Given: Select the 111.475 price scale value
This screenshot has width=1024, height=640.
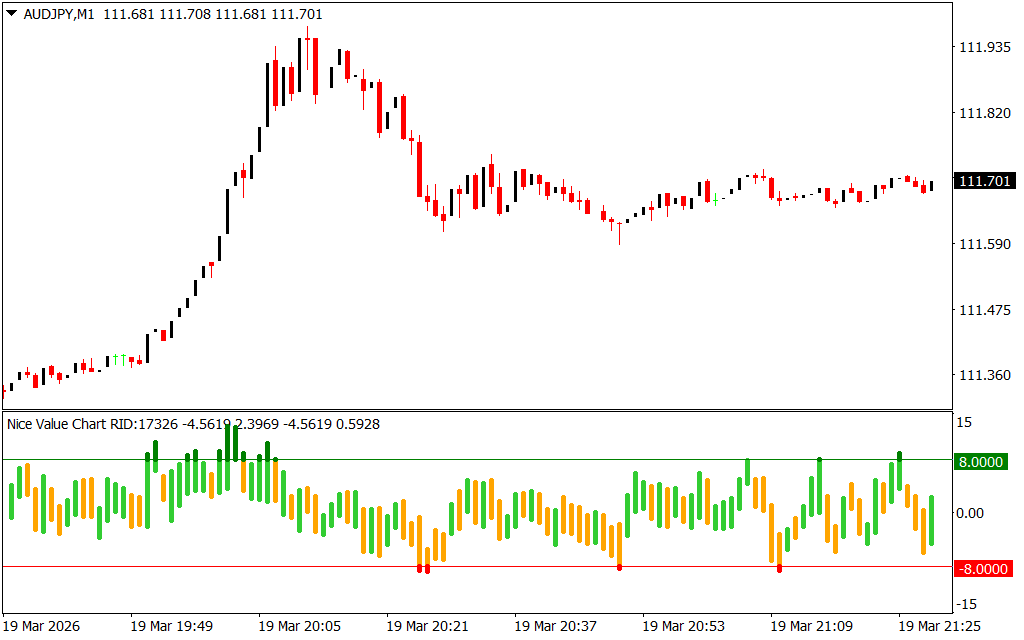Looking at the screenshot, I should click(x=983, y=311).
